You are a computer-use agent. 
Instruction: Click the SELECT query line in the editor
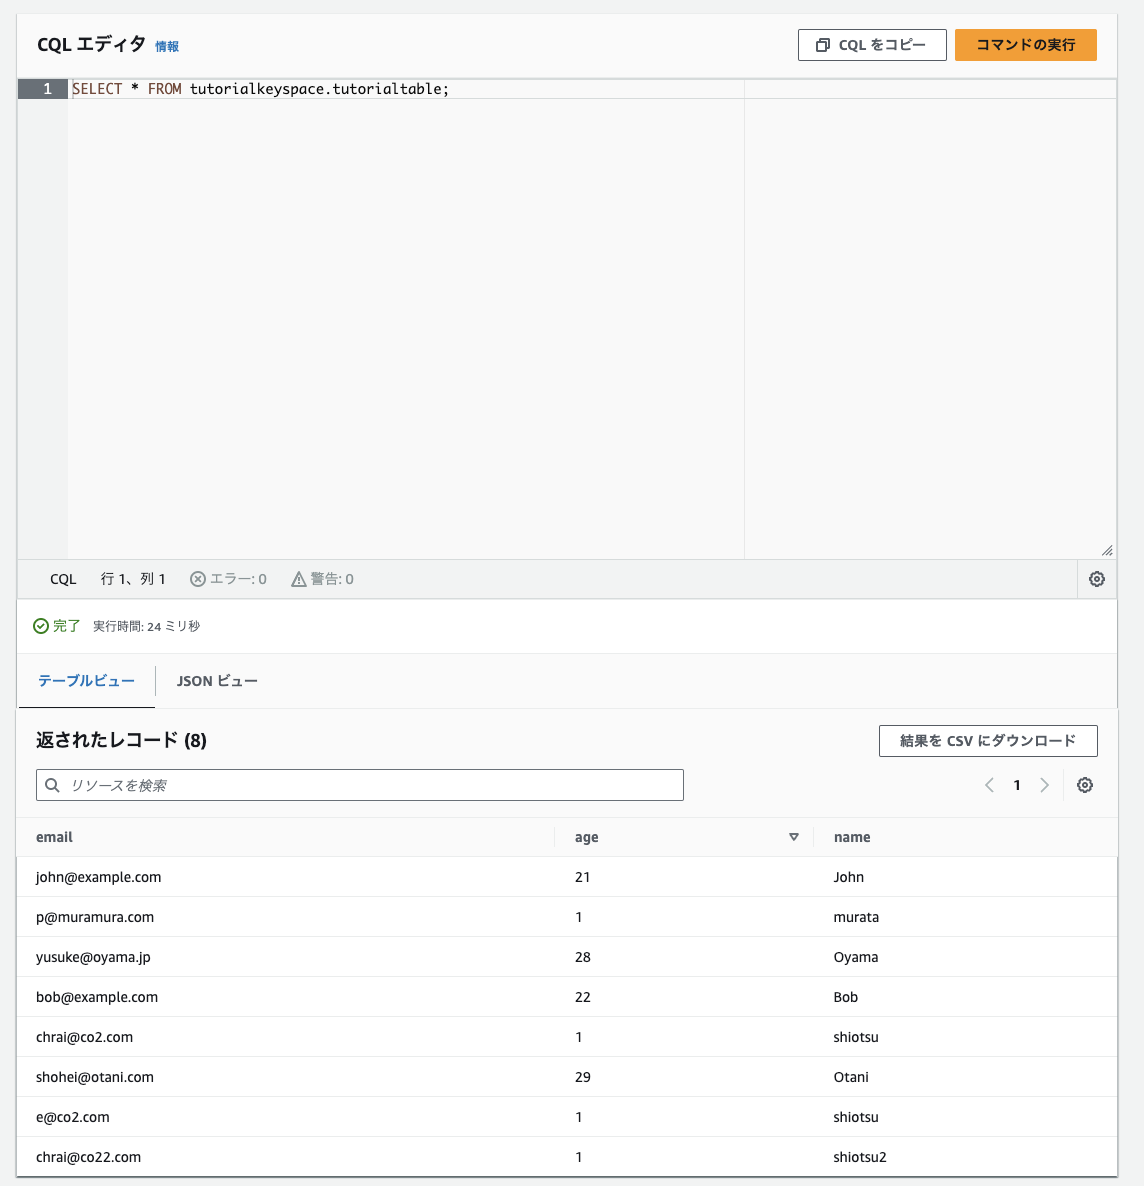point(260,89)
